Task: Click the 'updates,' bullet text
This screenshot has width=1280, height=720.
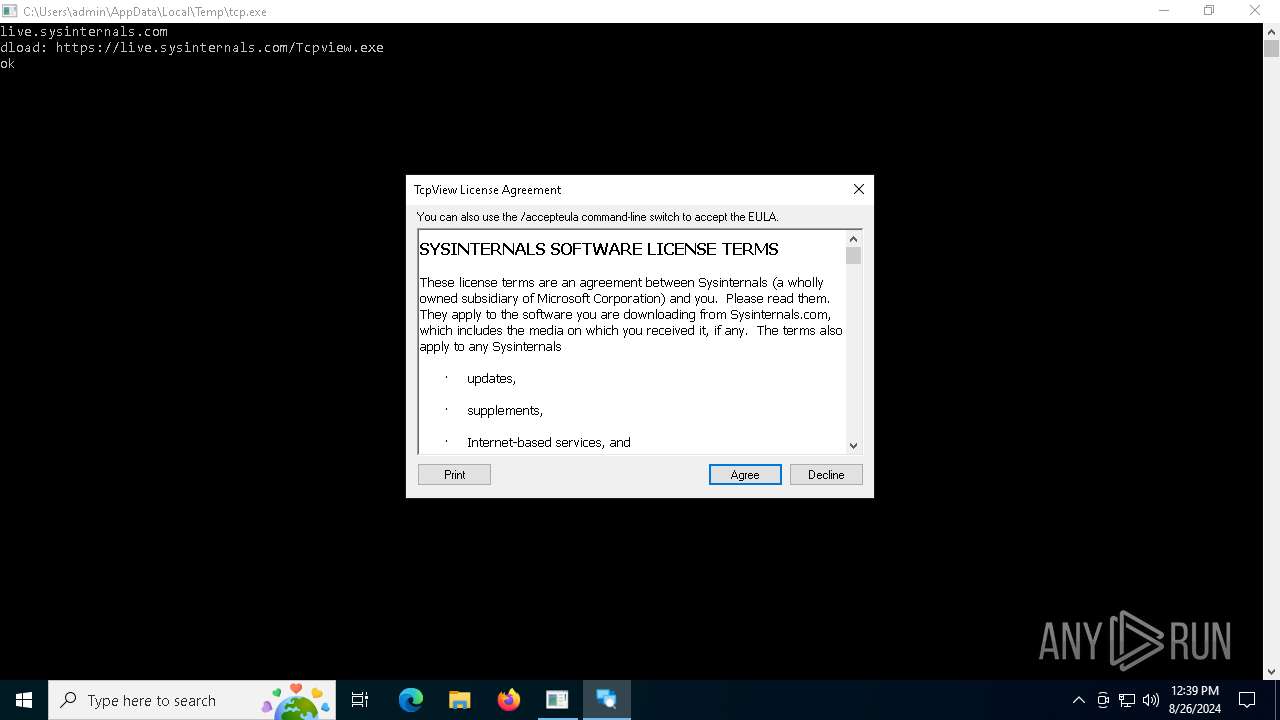Action: point(491,378)
